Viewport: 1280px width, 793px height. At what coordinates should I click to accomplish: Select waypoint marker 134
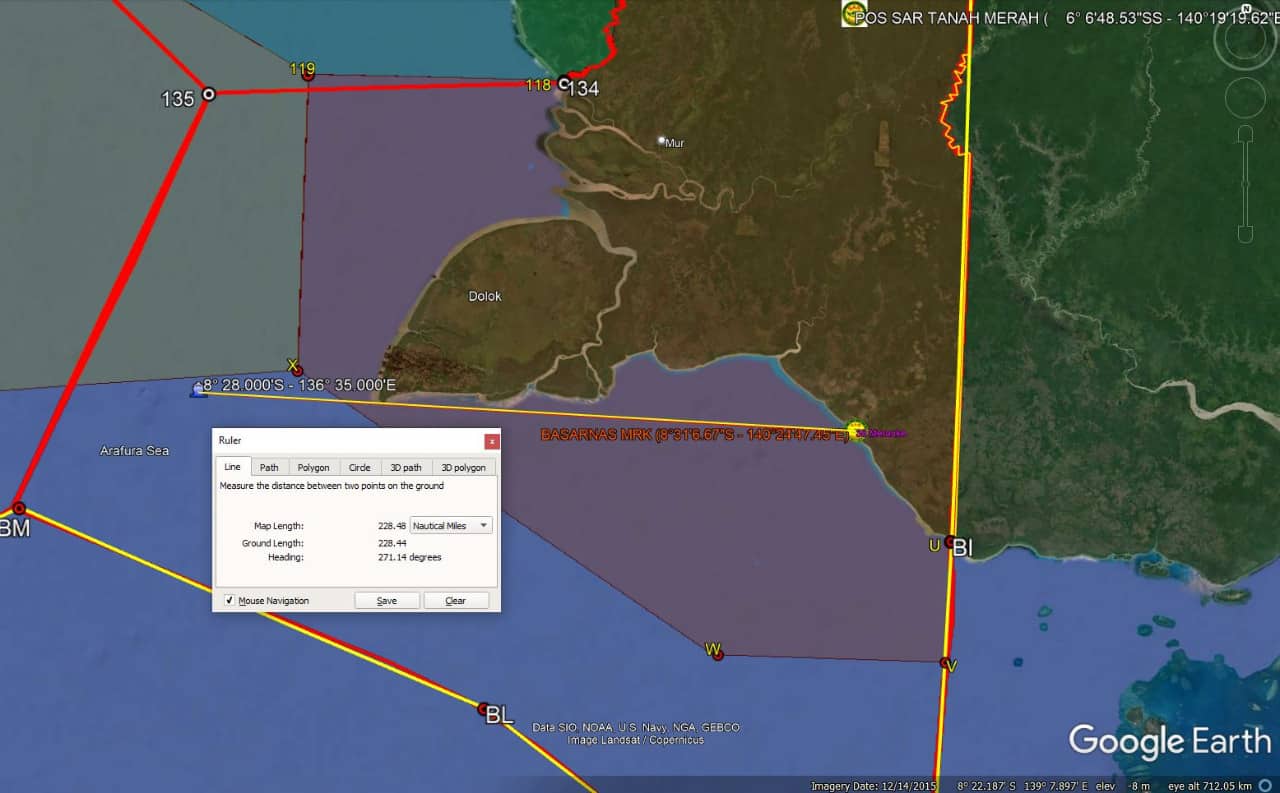coord(564,83)
